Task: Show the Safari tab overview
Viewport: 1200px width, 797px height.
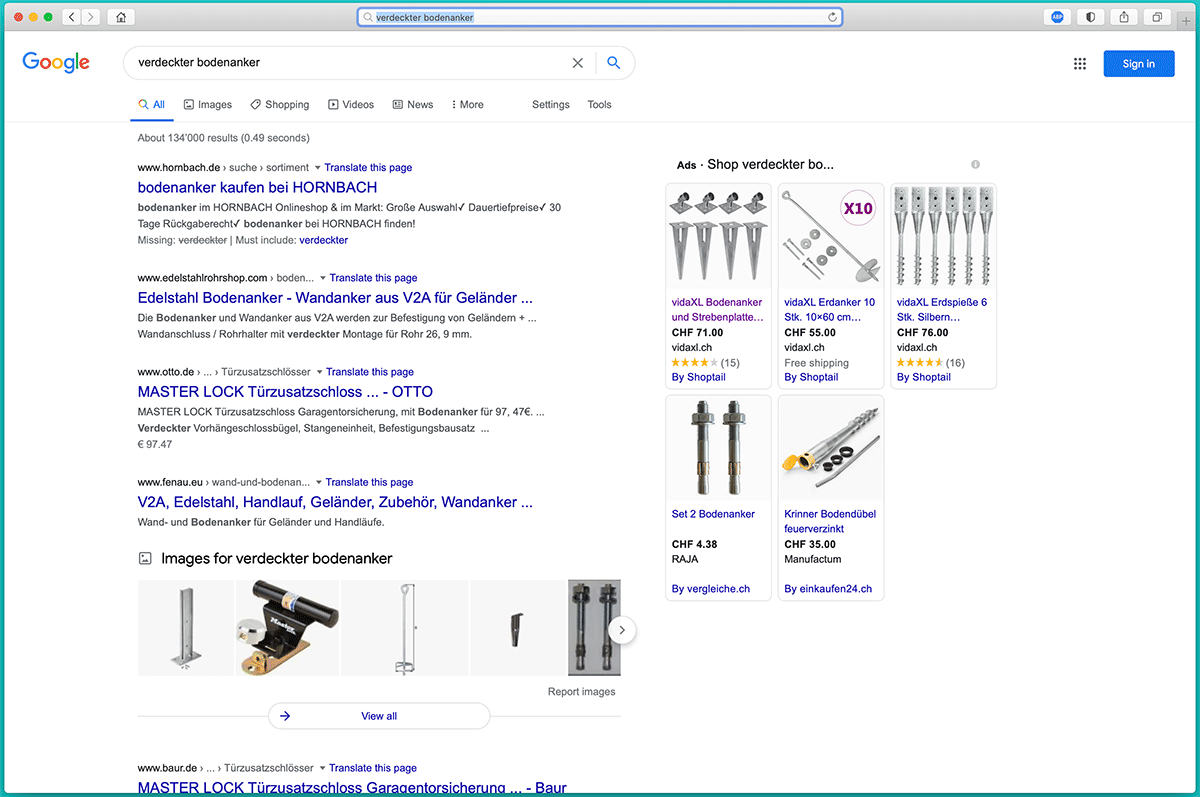Action: coord(1157,17)
